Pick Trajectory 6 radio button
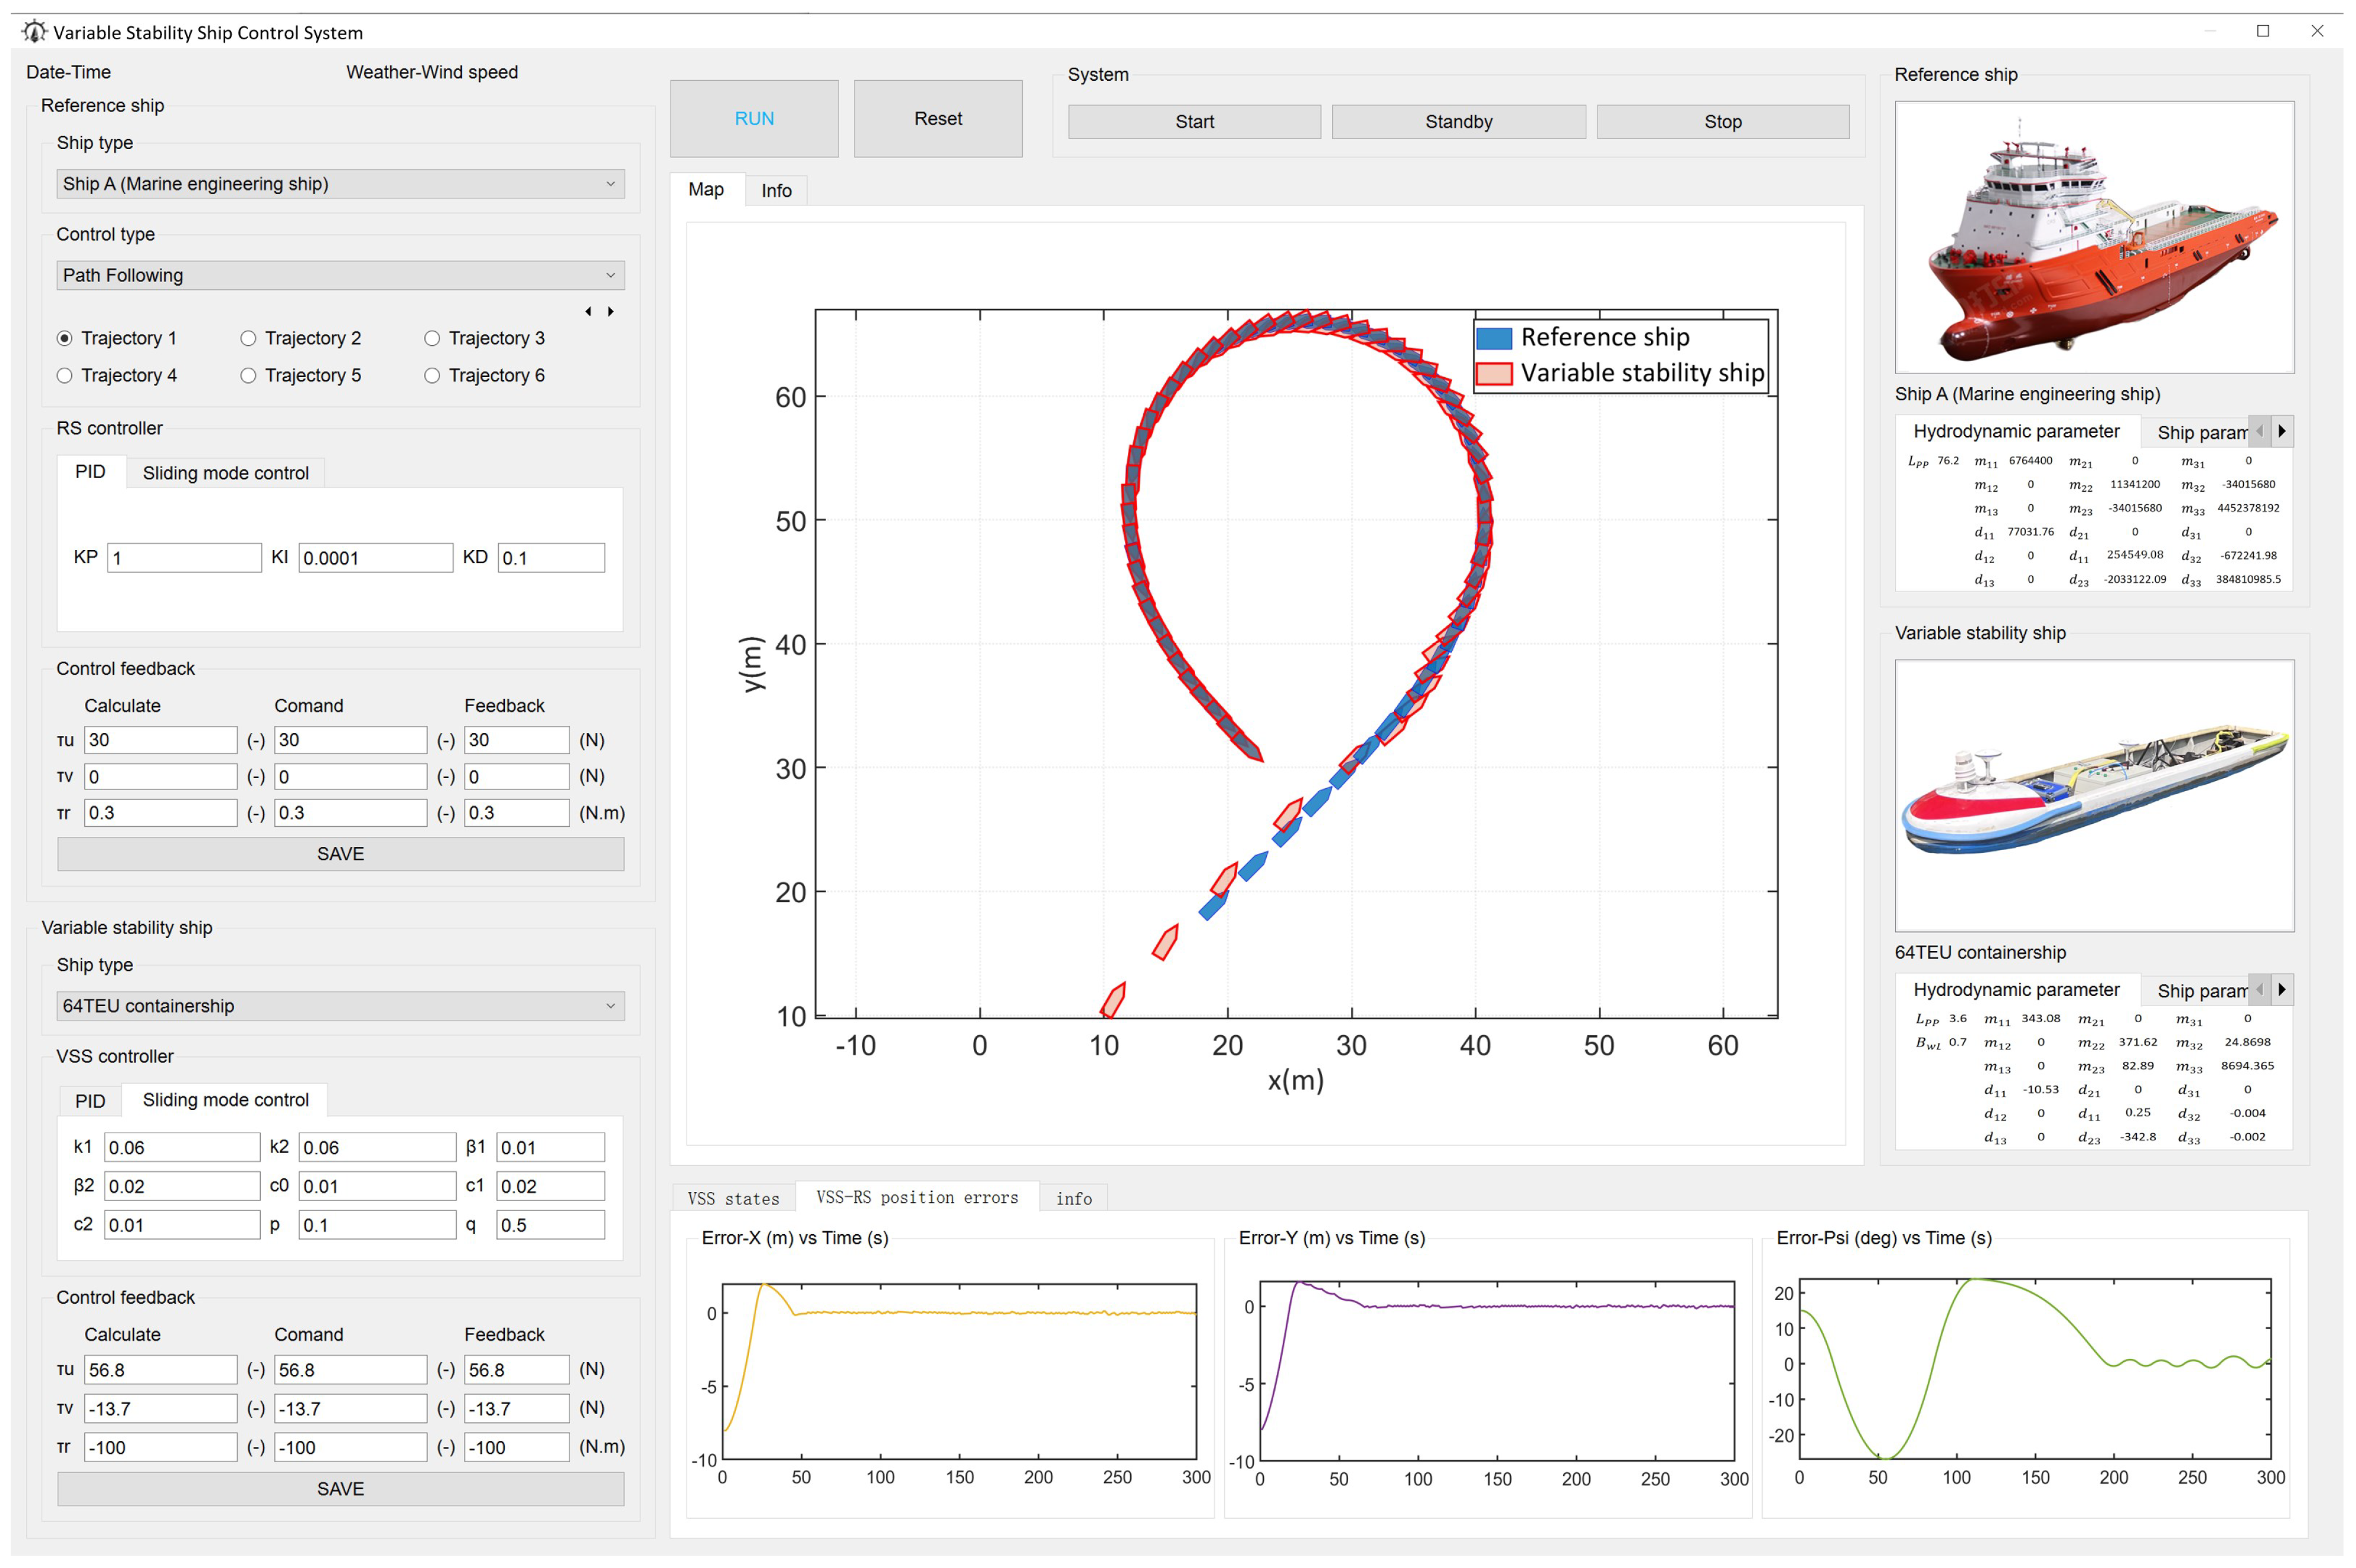The height and width of the screenshot is (1568, 2356). point(432,375)
